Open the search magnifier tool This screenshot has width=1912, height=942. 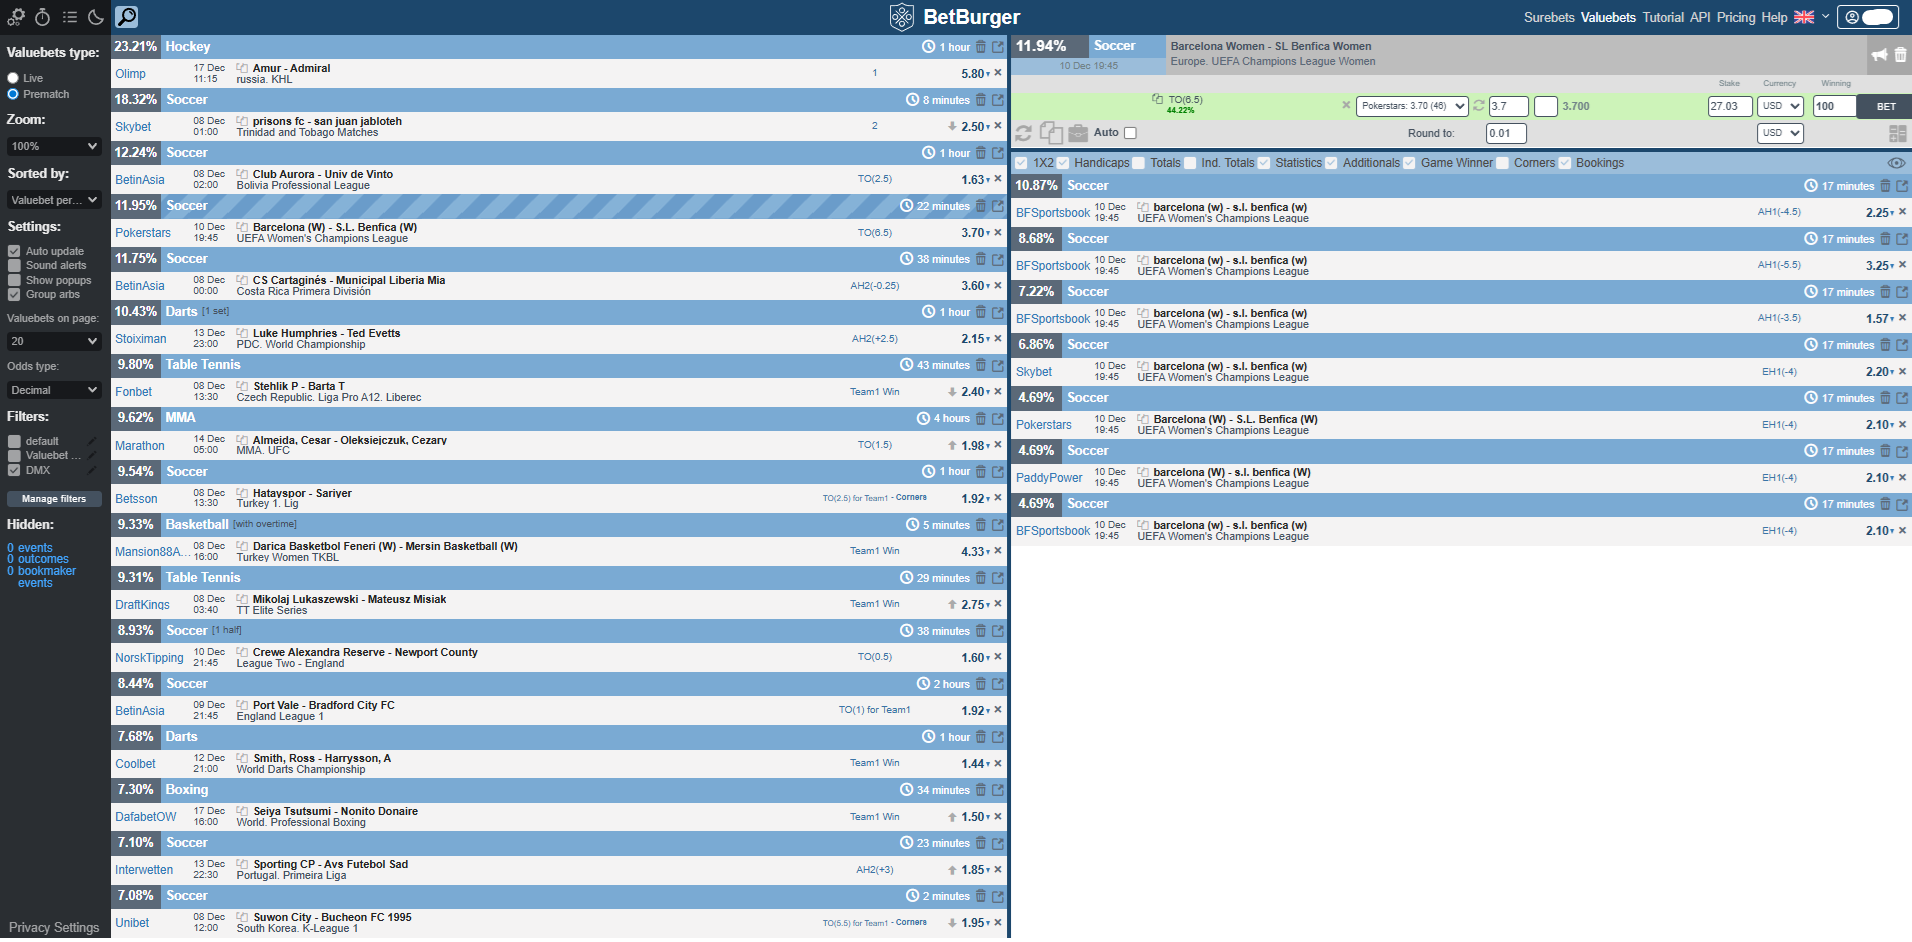point(128,17)
